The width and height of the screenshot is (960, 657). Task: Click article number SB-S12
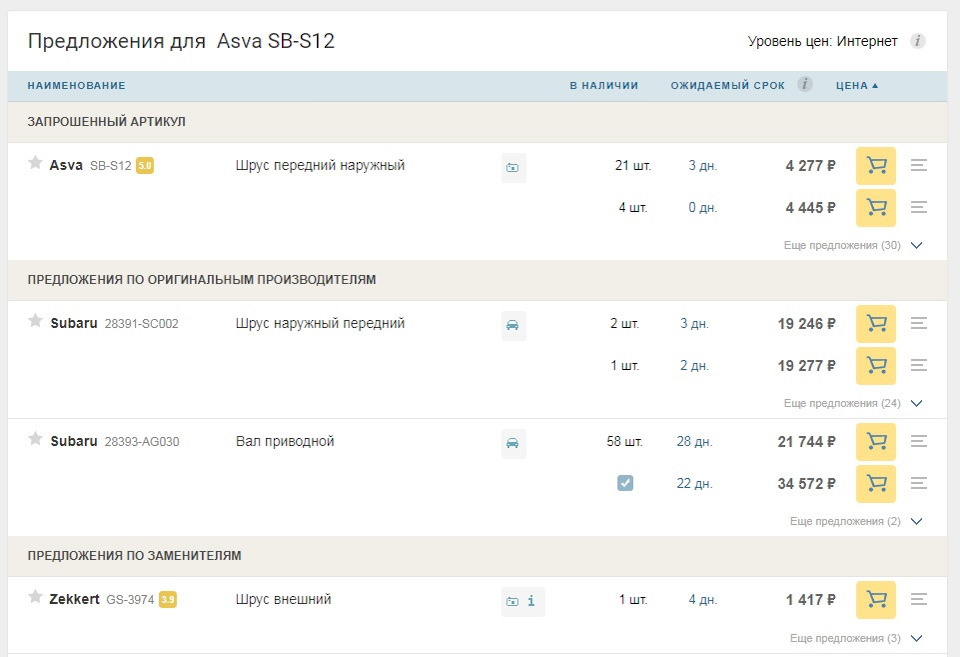pos(111,166)
